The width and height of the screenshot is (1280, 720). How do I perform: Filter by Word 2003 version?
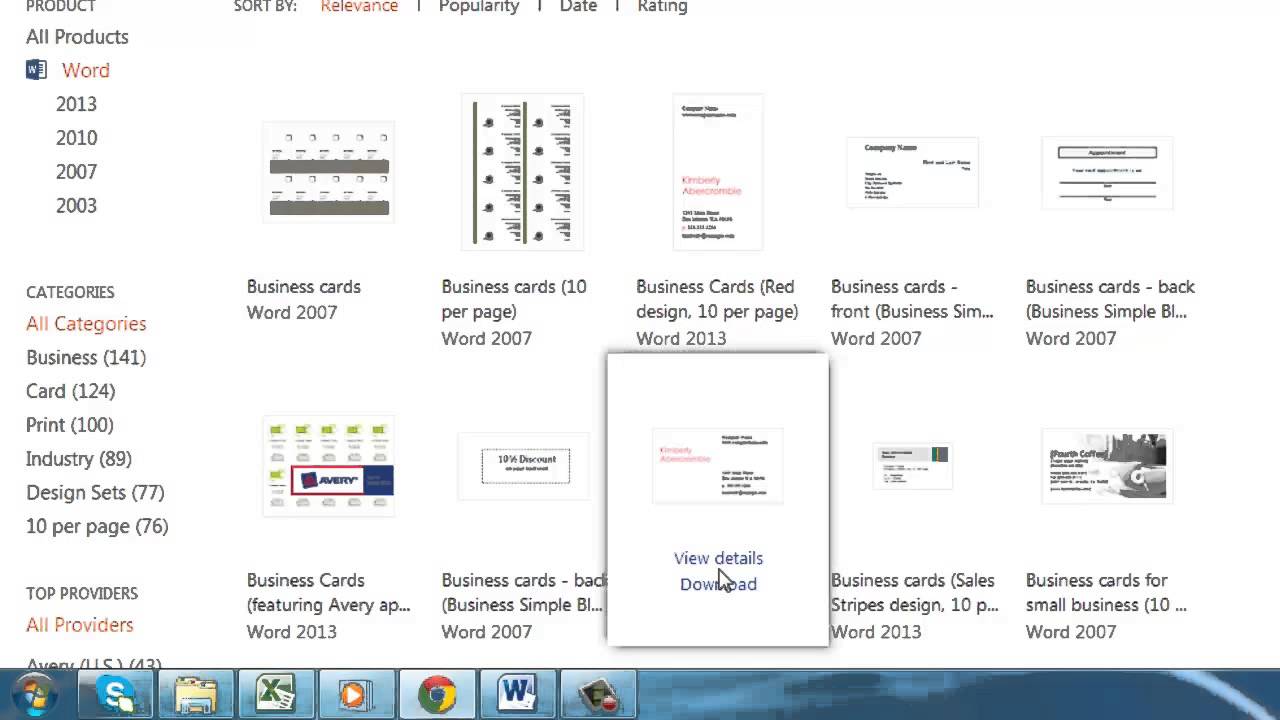pyautogui.click(x=76, y=206)
